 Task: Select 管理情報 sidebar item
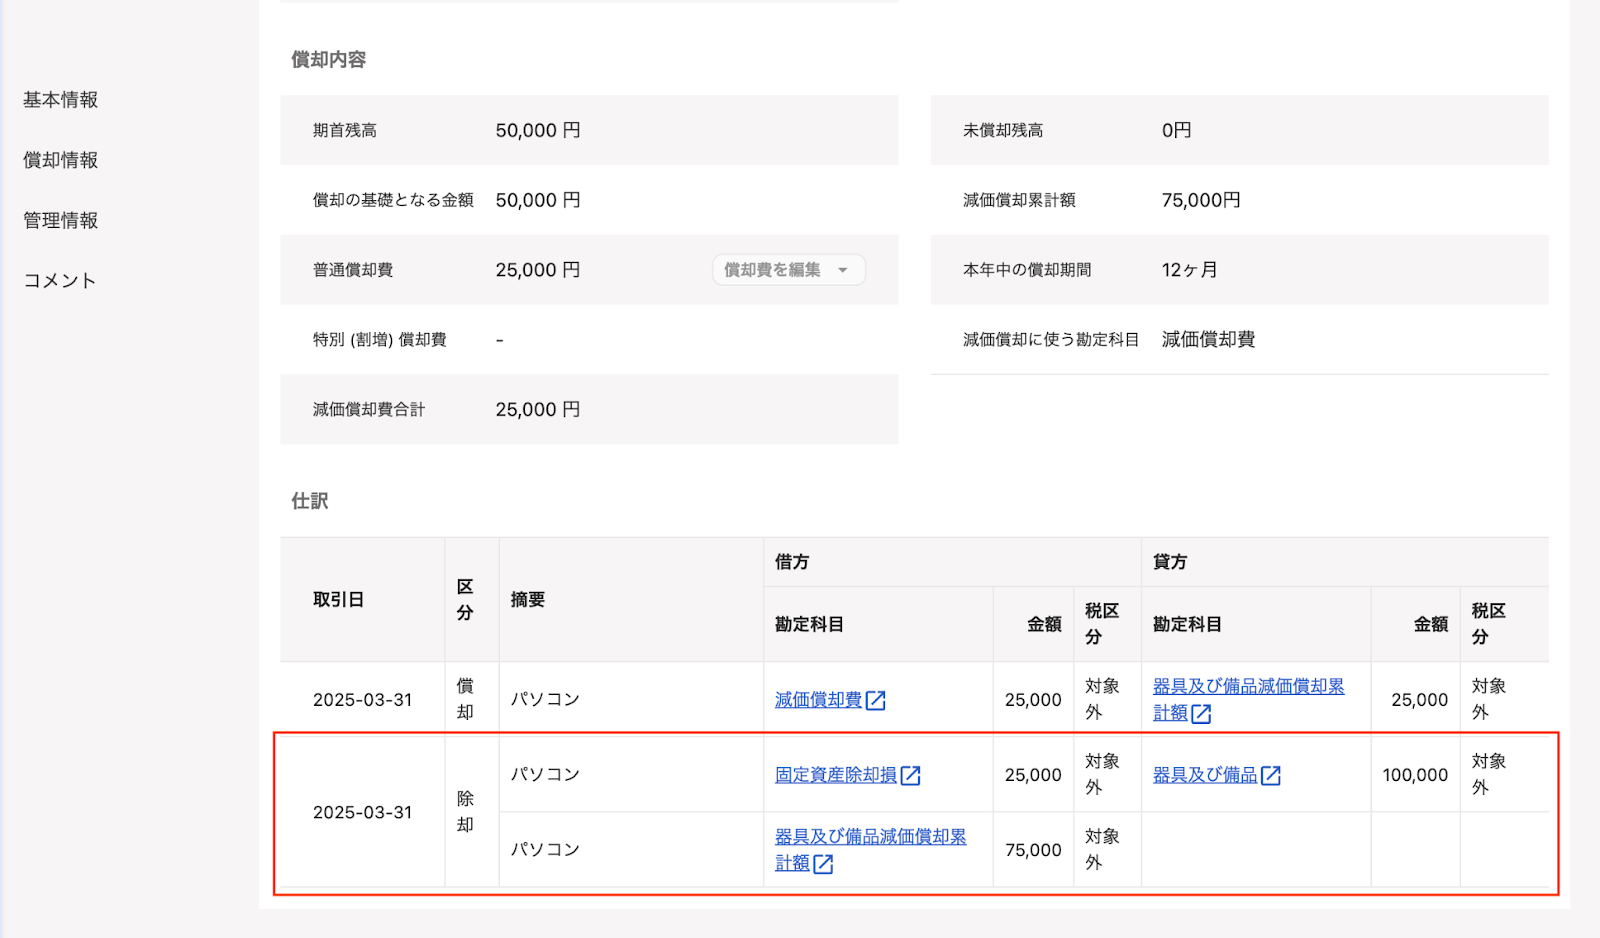[60, 220]
